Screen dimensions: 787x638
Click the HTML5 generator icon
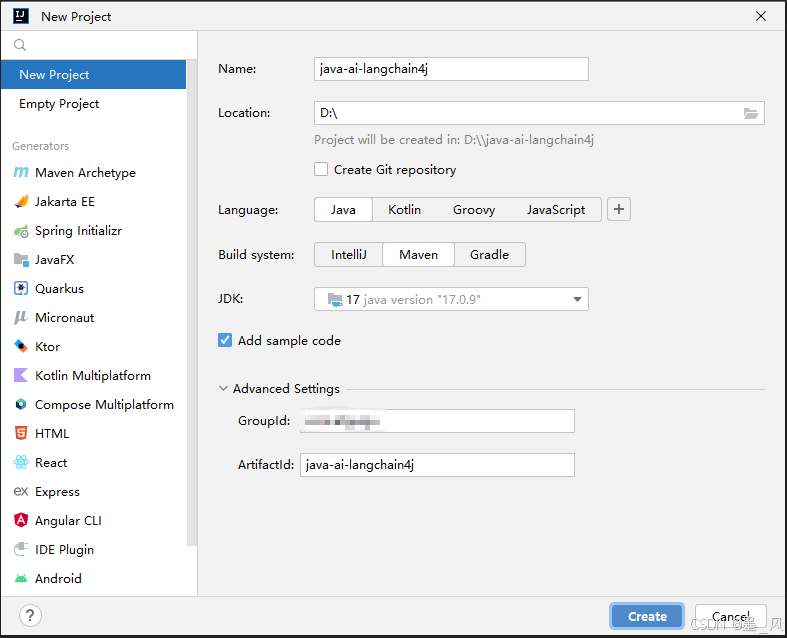(21, 433)
